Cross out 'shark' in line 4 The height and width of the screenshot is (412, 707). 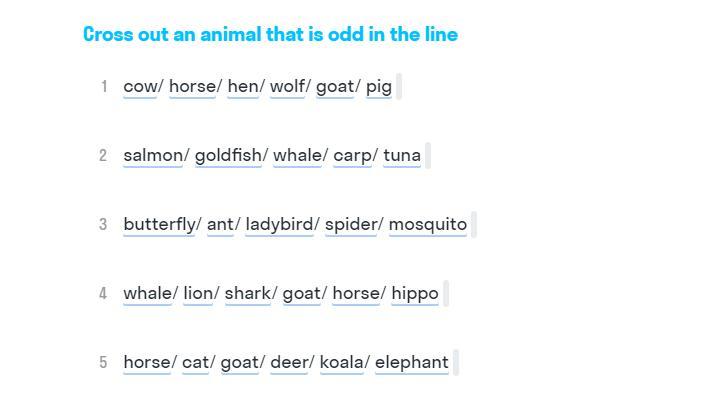248,293
